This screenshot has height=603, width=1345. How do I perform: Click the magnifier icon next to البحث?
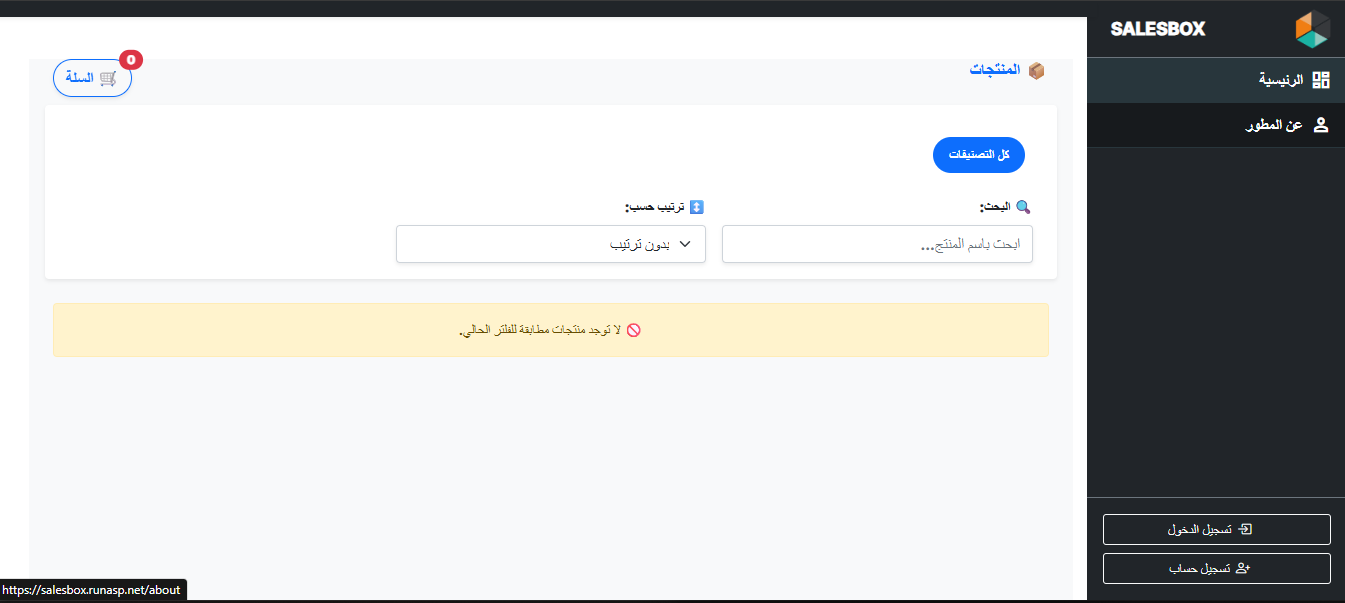click(1022, 206)
